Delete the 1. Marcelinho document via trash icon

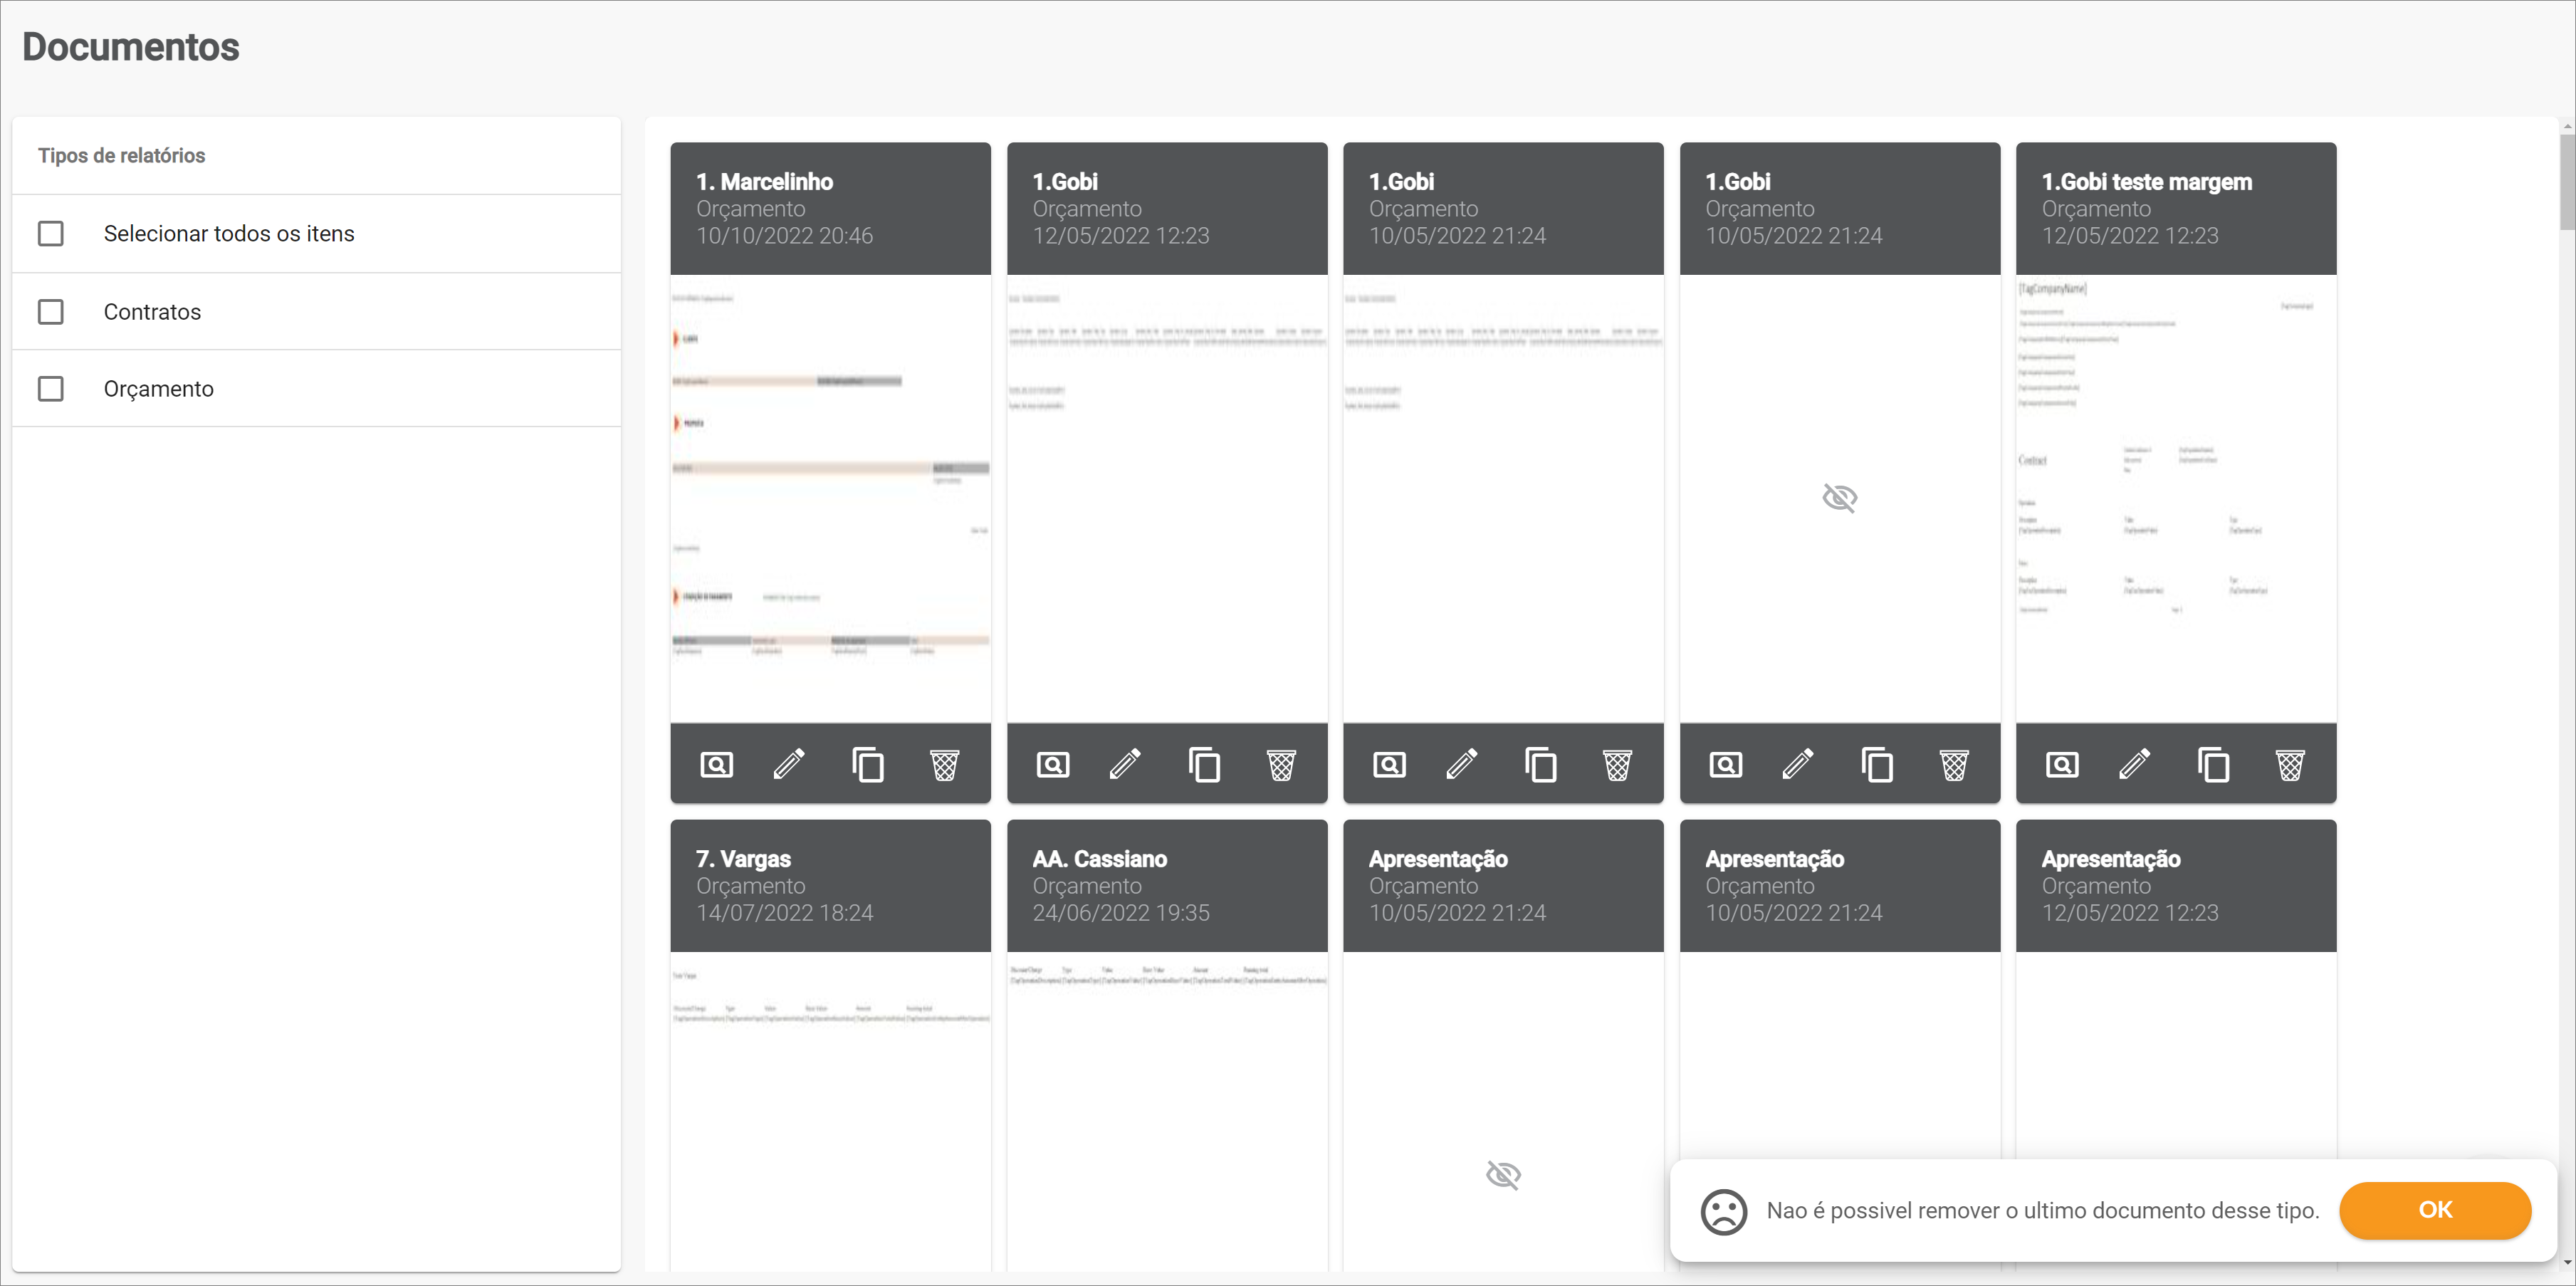(945, 765)
